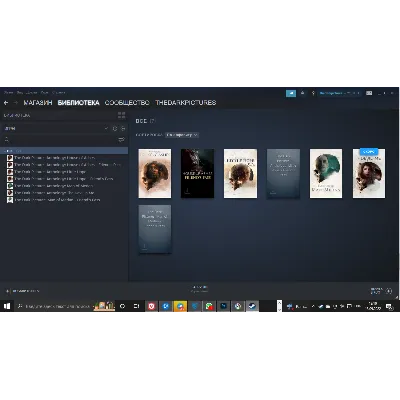This screenshot has height=400, width=400.
Task: Open the notifications bell icon
Action: [303, 93]
